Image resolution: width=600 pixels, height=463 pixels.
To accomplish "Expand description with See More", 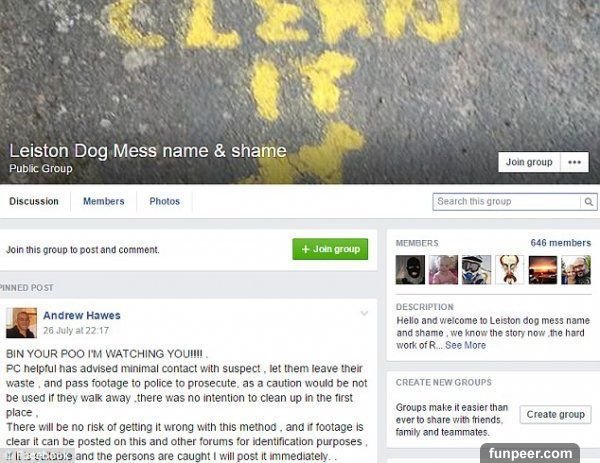I will tap(465, 345).
